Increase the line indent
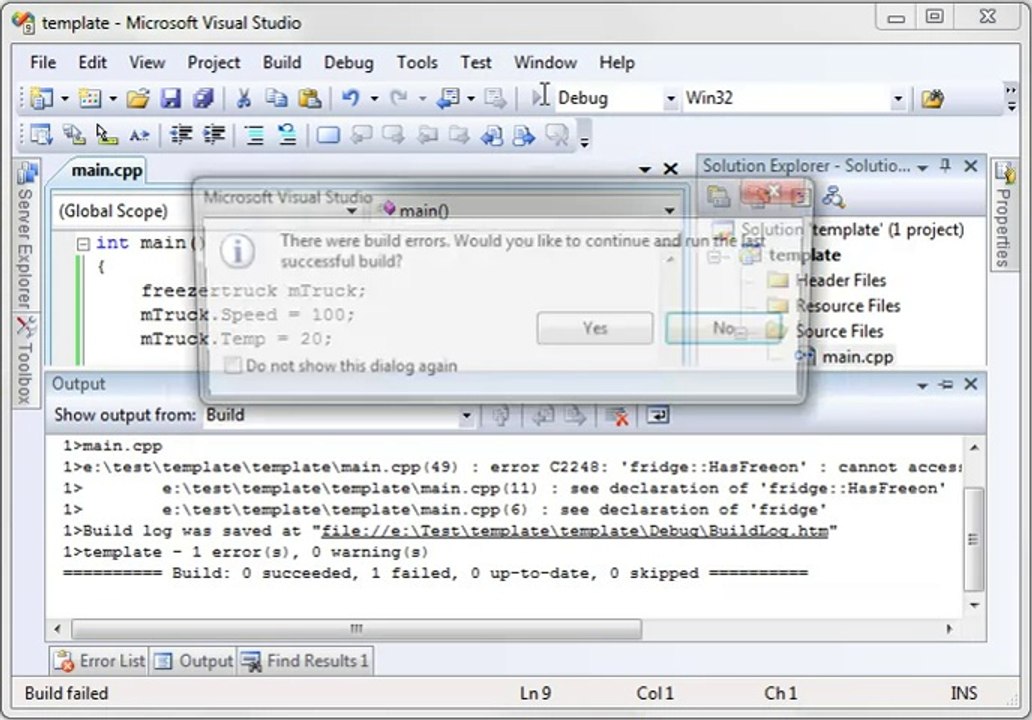Screen dimensions: 1032x720 pos(214,136)
